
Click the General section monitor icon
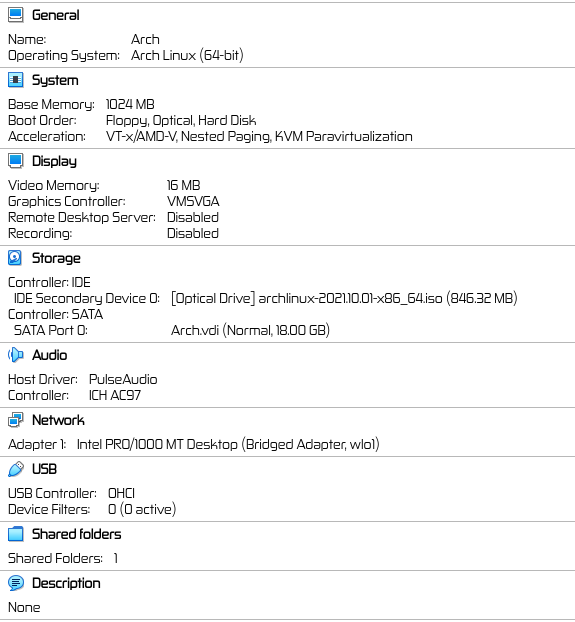click(16, 15)
